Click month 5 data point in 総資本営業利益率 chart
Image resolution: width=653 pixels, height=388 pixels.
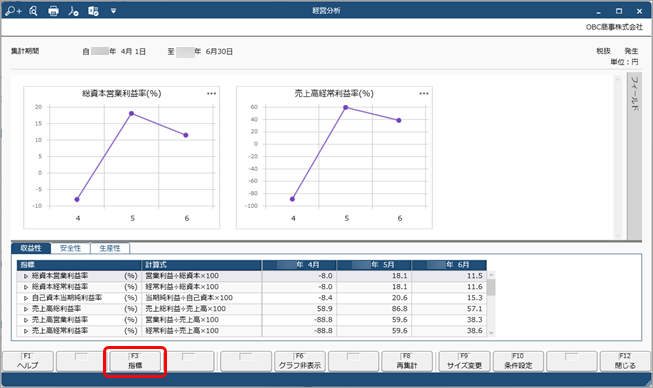point(132,113)
